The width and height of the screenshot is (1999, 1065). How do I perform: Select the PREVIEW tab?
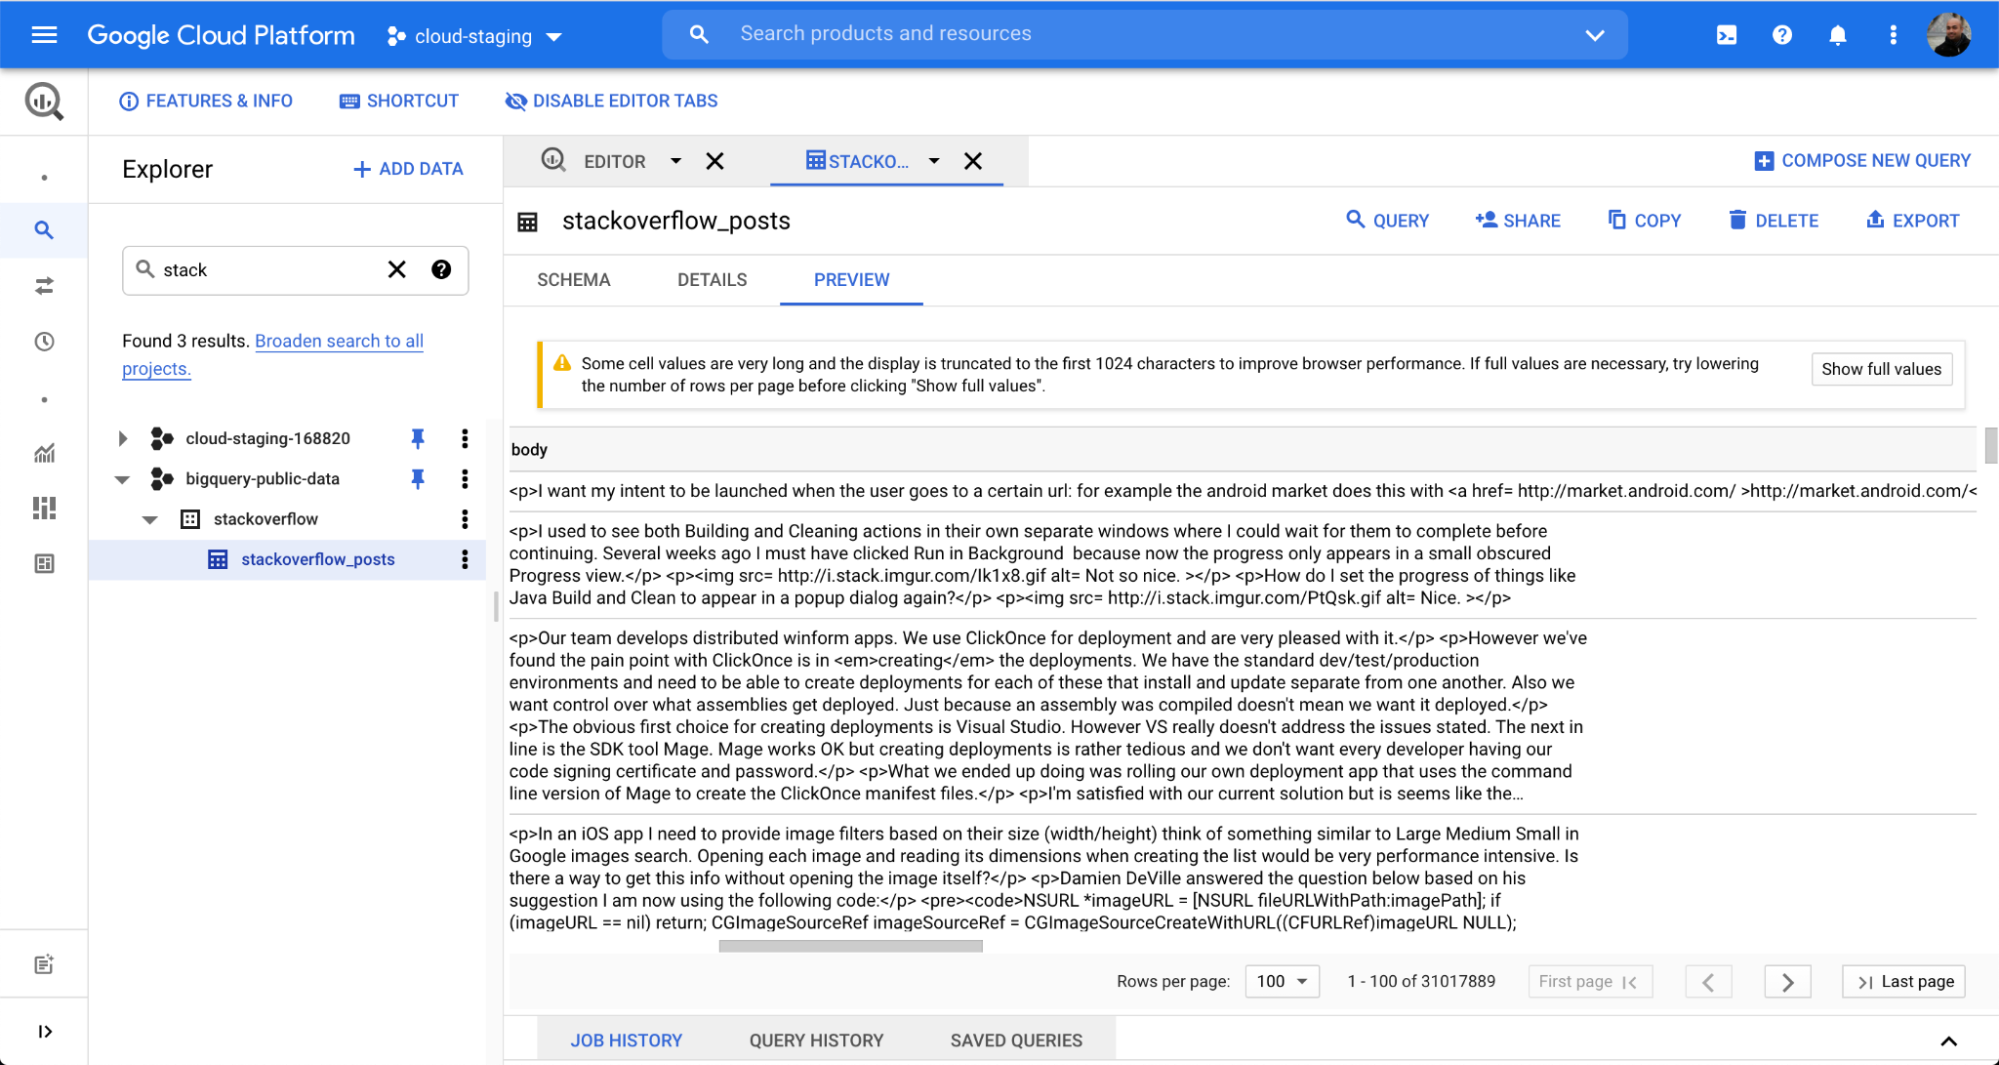pos(851,280)
